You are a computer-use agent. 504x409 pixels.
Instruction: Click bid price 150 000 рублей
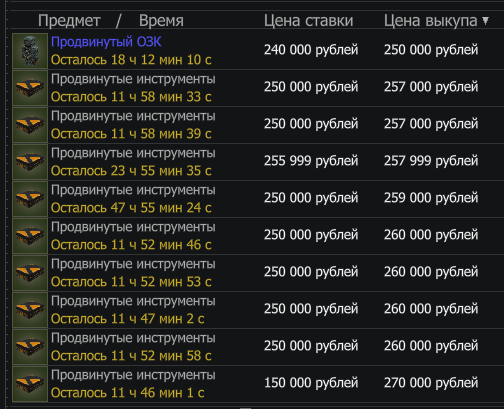tap(311, 383)
